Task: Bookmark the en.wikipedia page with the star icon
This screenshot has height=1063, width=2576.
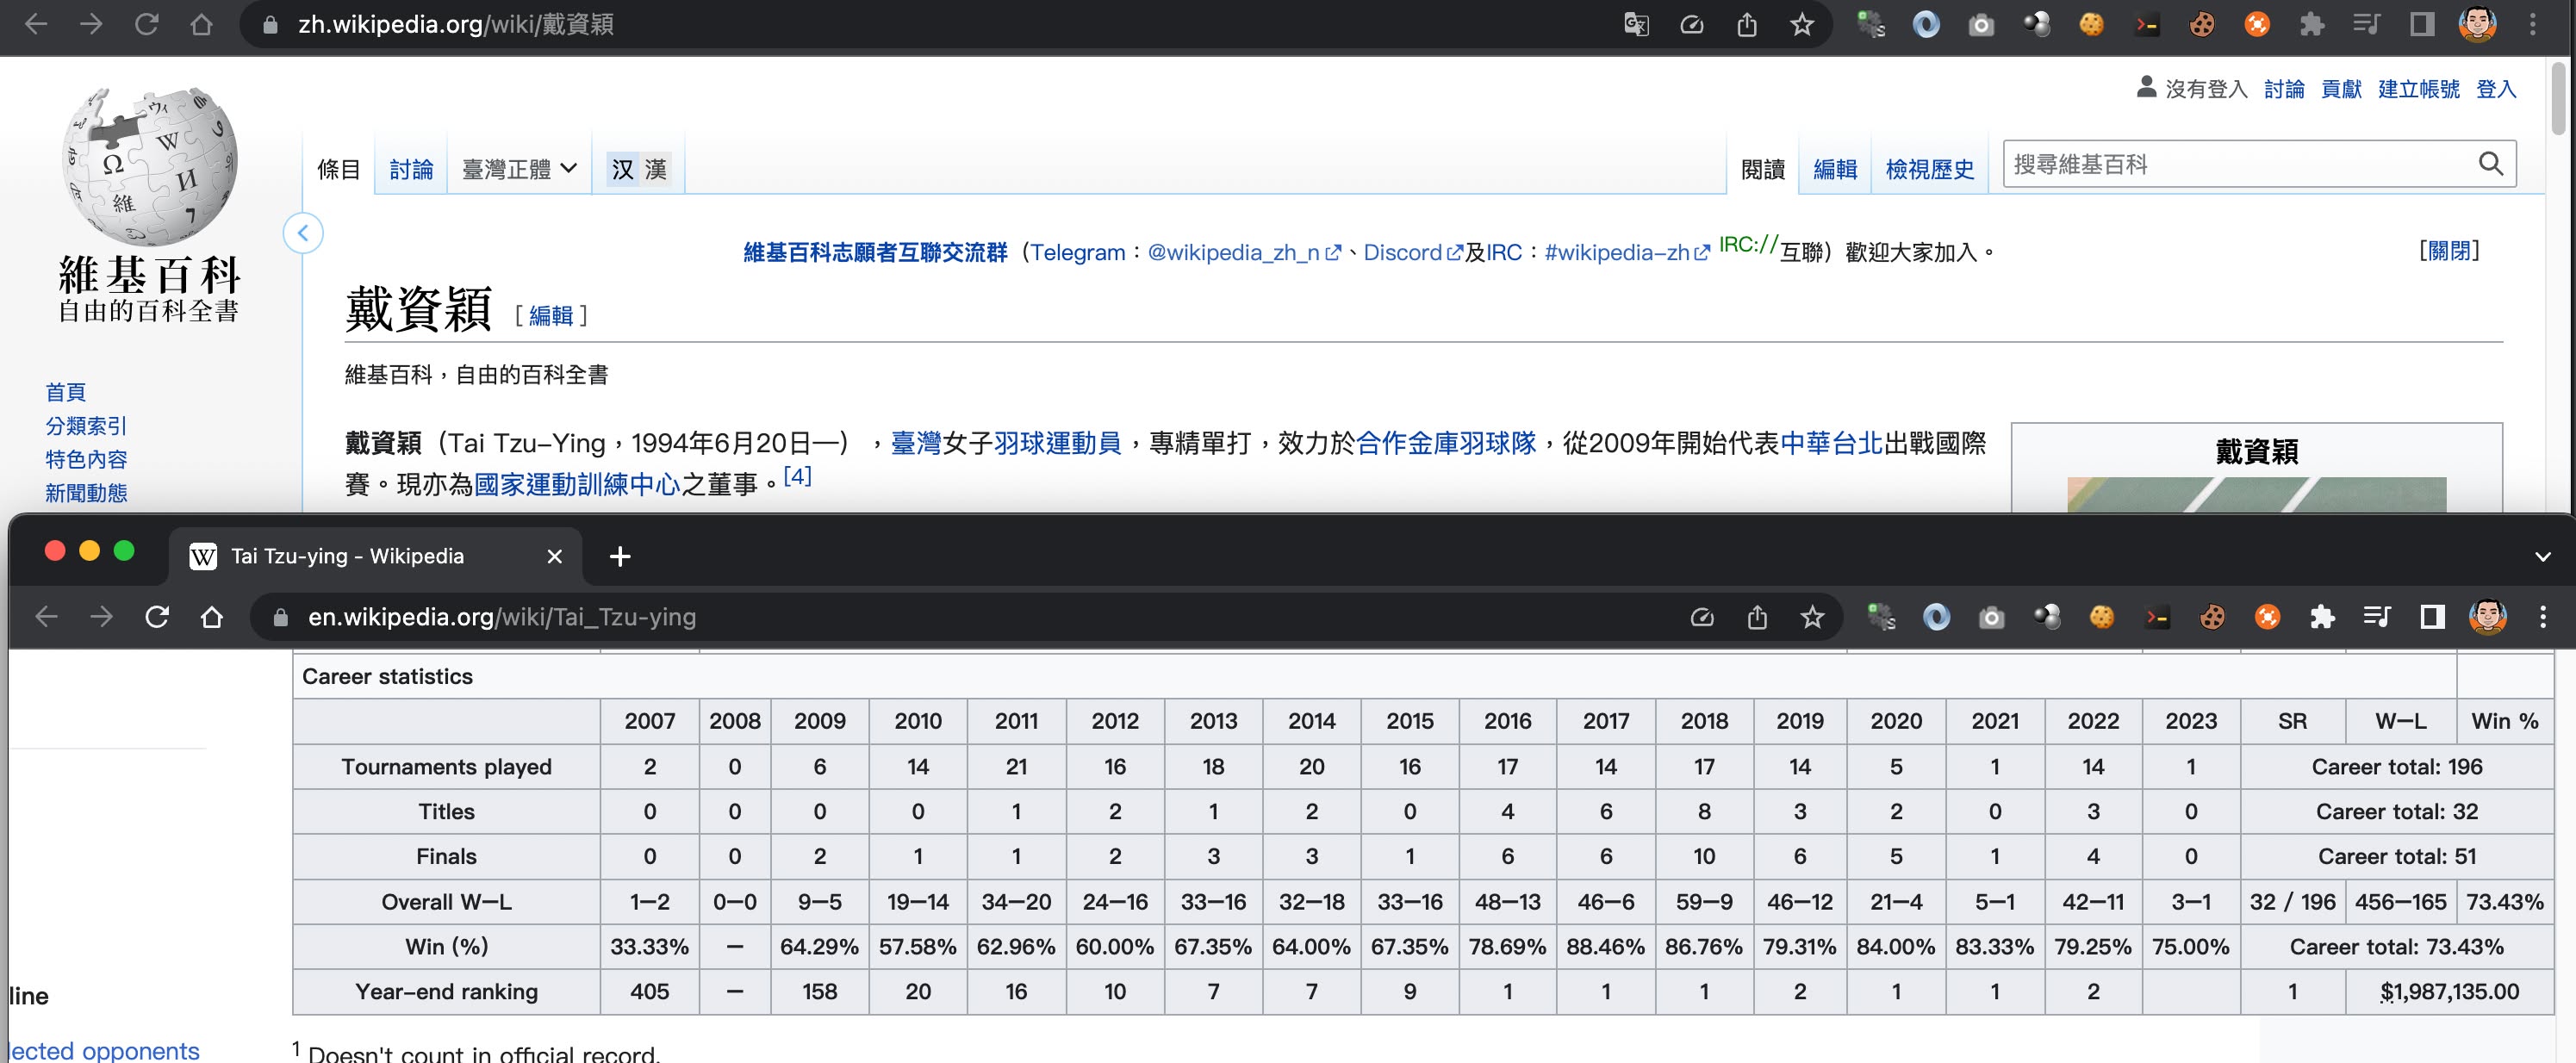Action: 1812,617
